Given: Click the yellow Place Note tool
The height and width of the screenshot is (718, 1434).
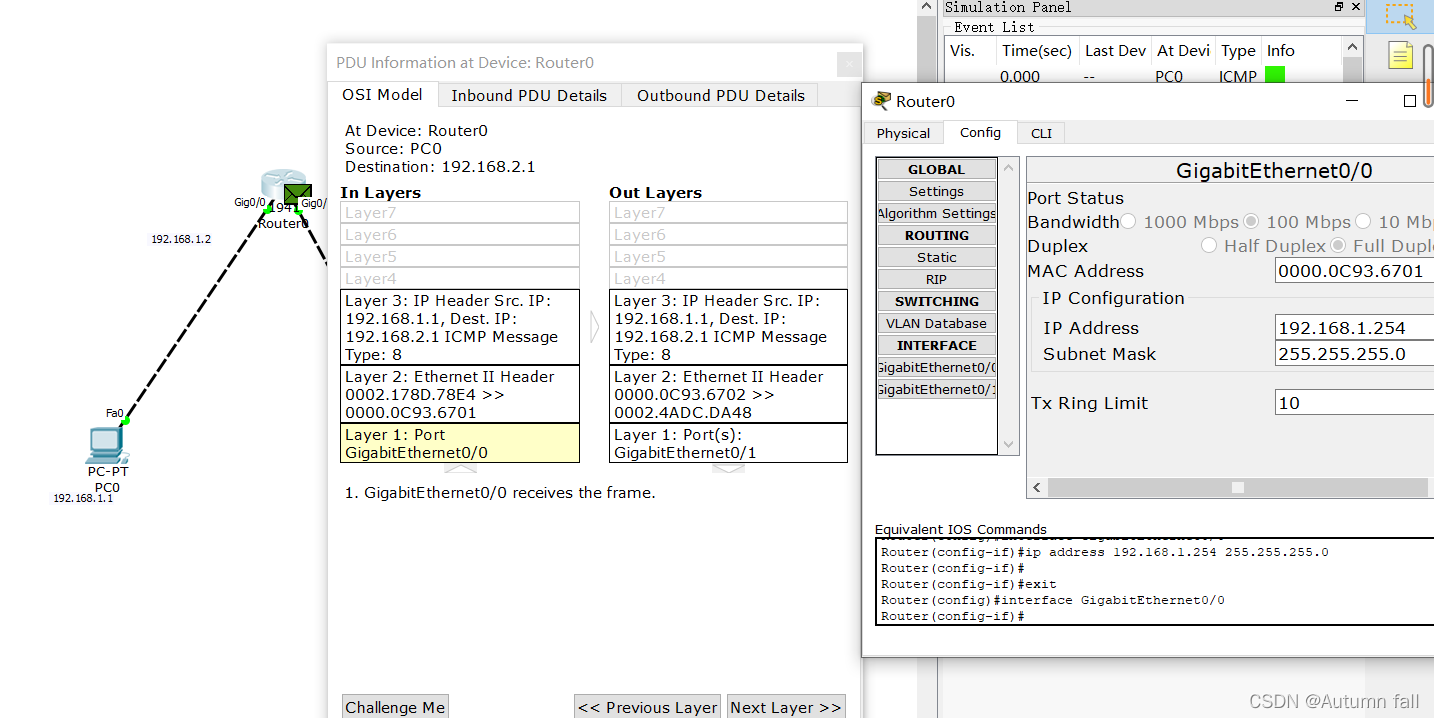Looking at the screenshot, I should (x=1401, y=56).
